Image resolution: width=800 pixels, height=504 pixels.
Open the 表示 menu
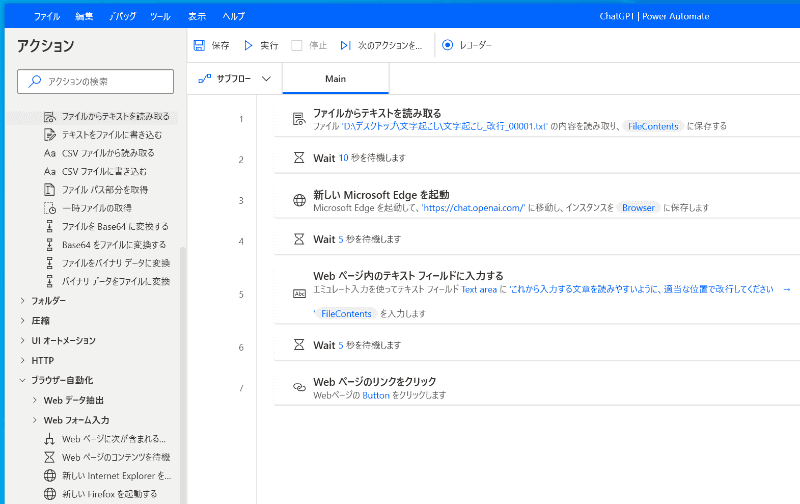coord(196,16)
